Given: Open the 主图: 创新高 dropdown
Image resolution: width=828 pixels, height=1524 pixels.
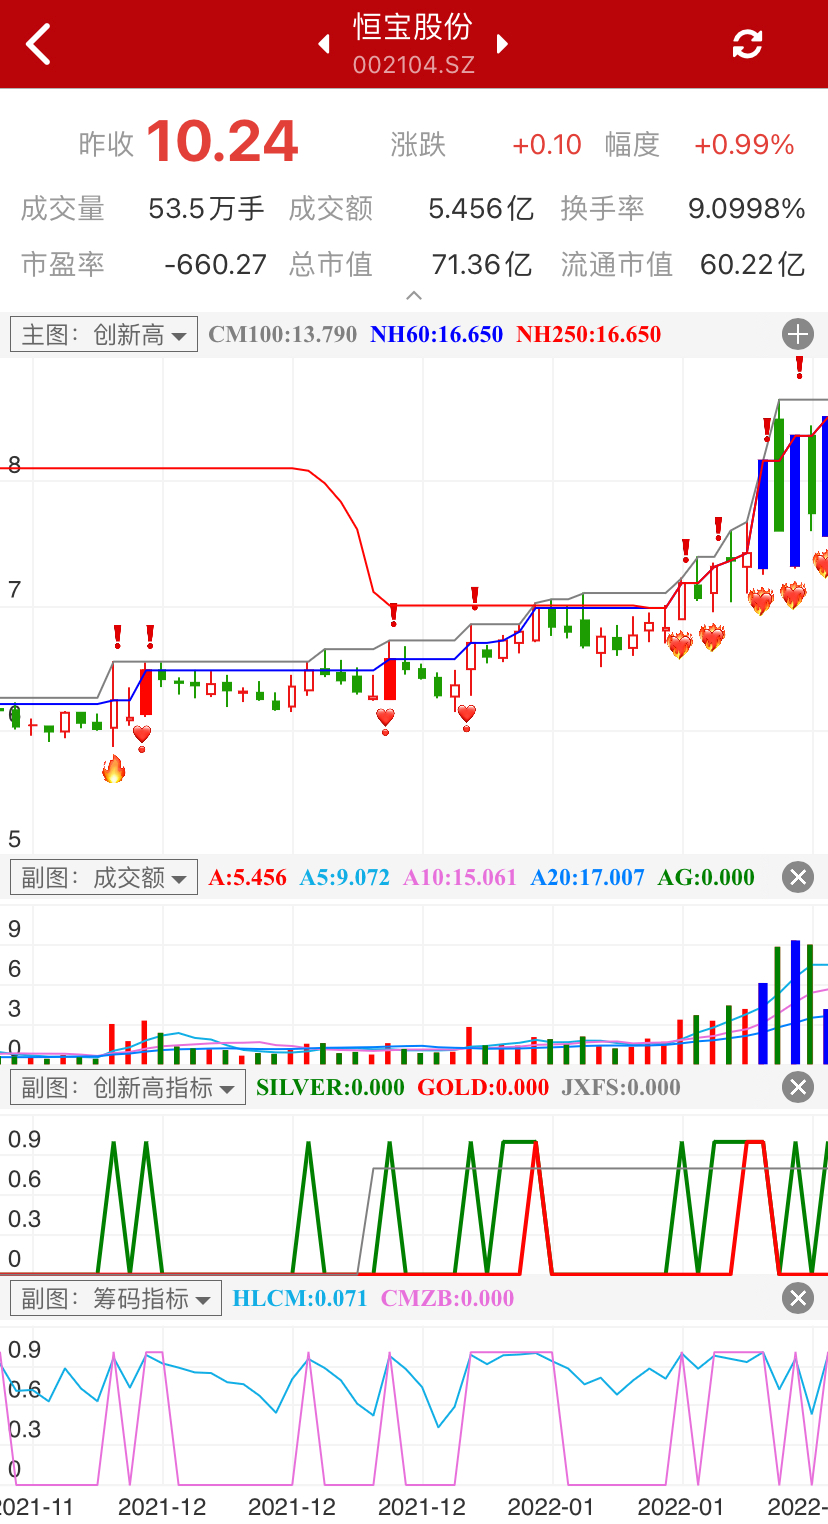Looking at the screenshot, I should (104, 334).
